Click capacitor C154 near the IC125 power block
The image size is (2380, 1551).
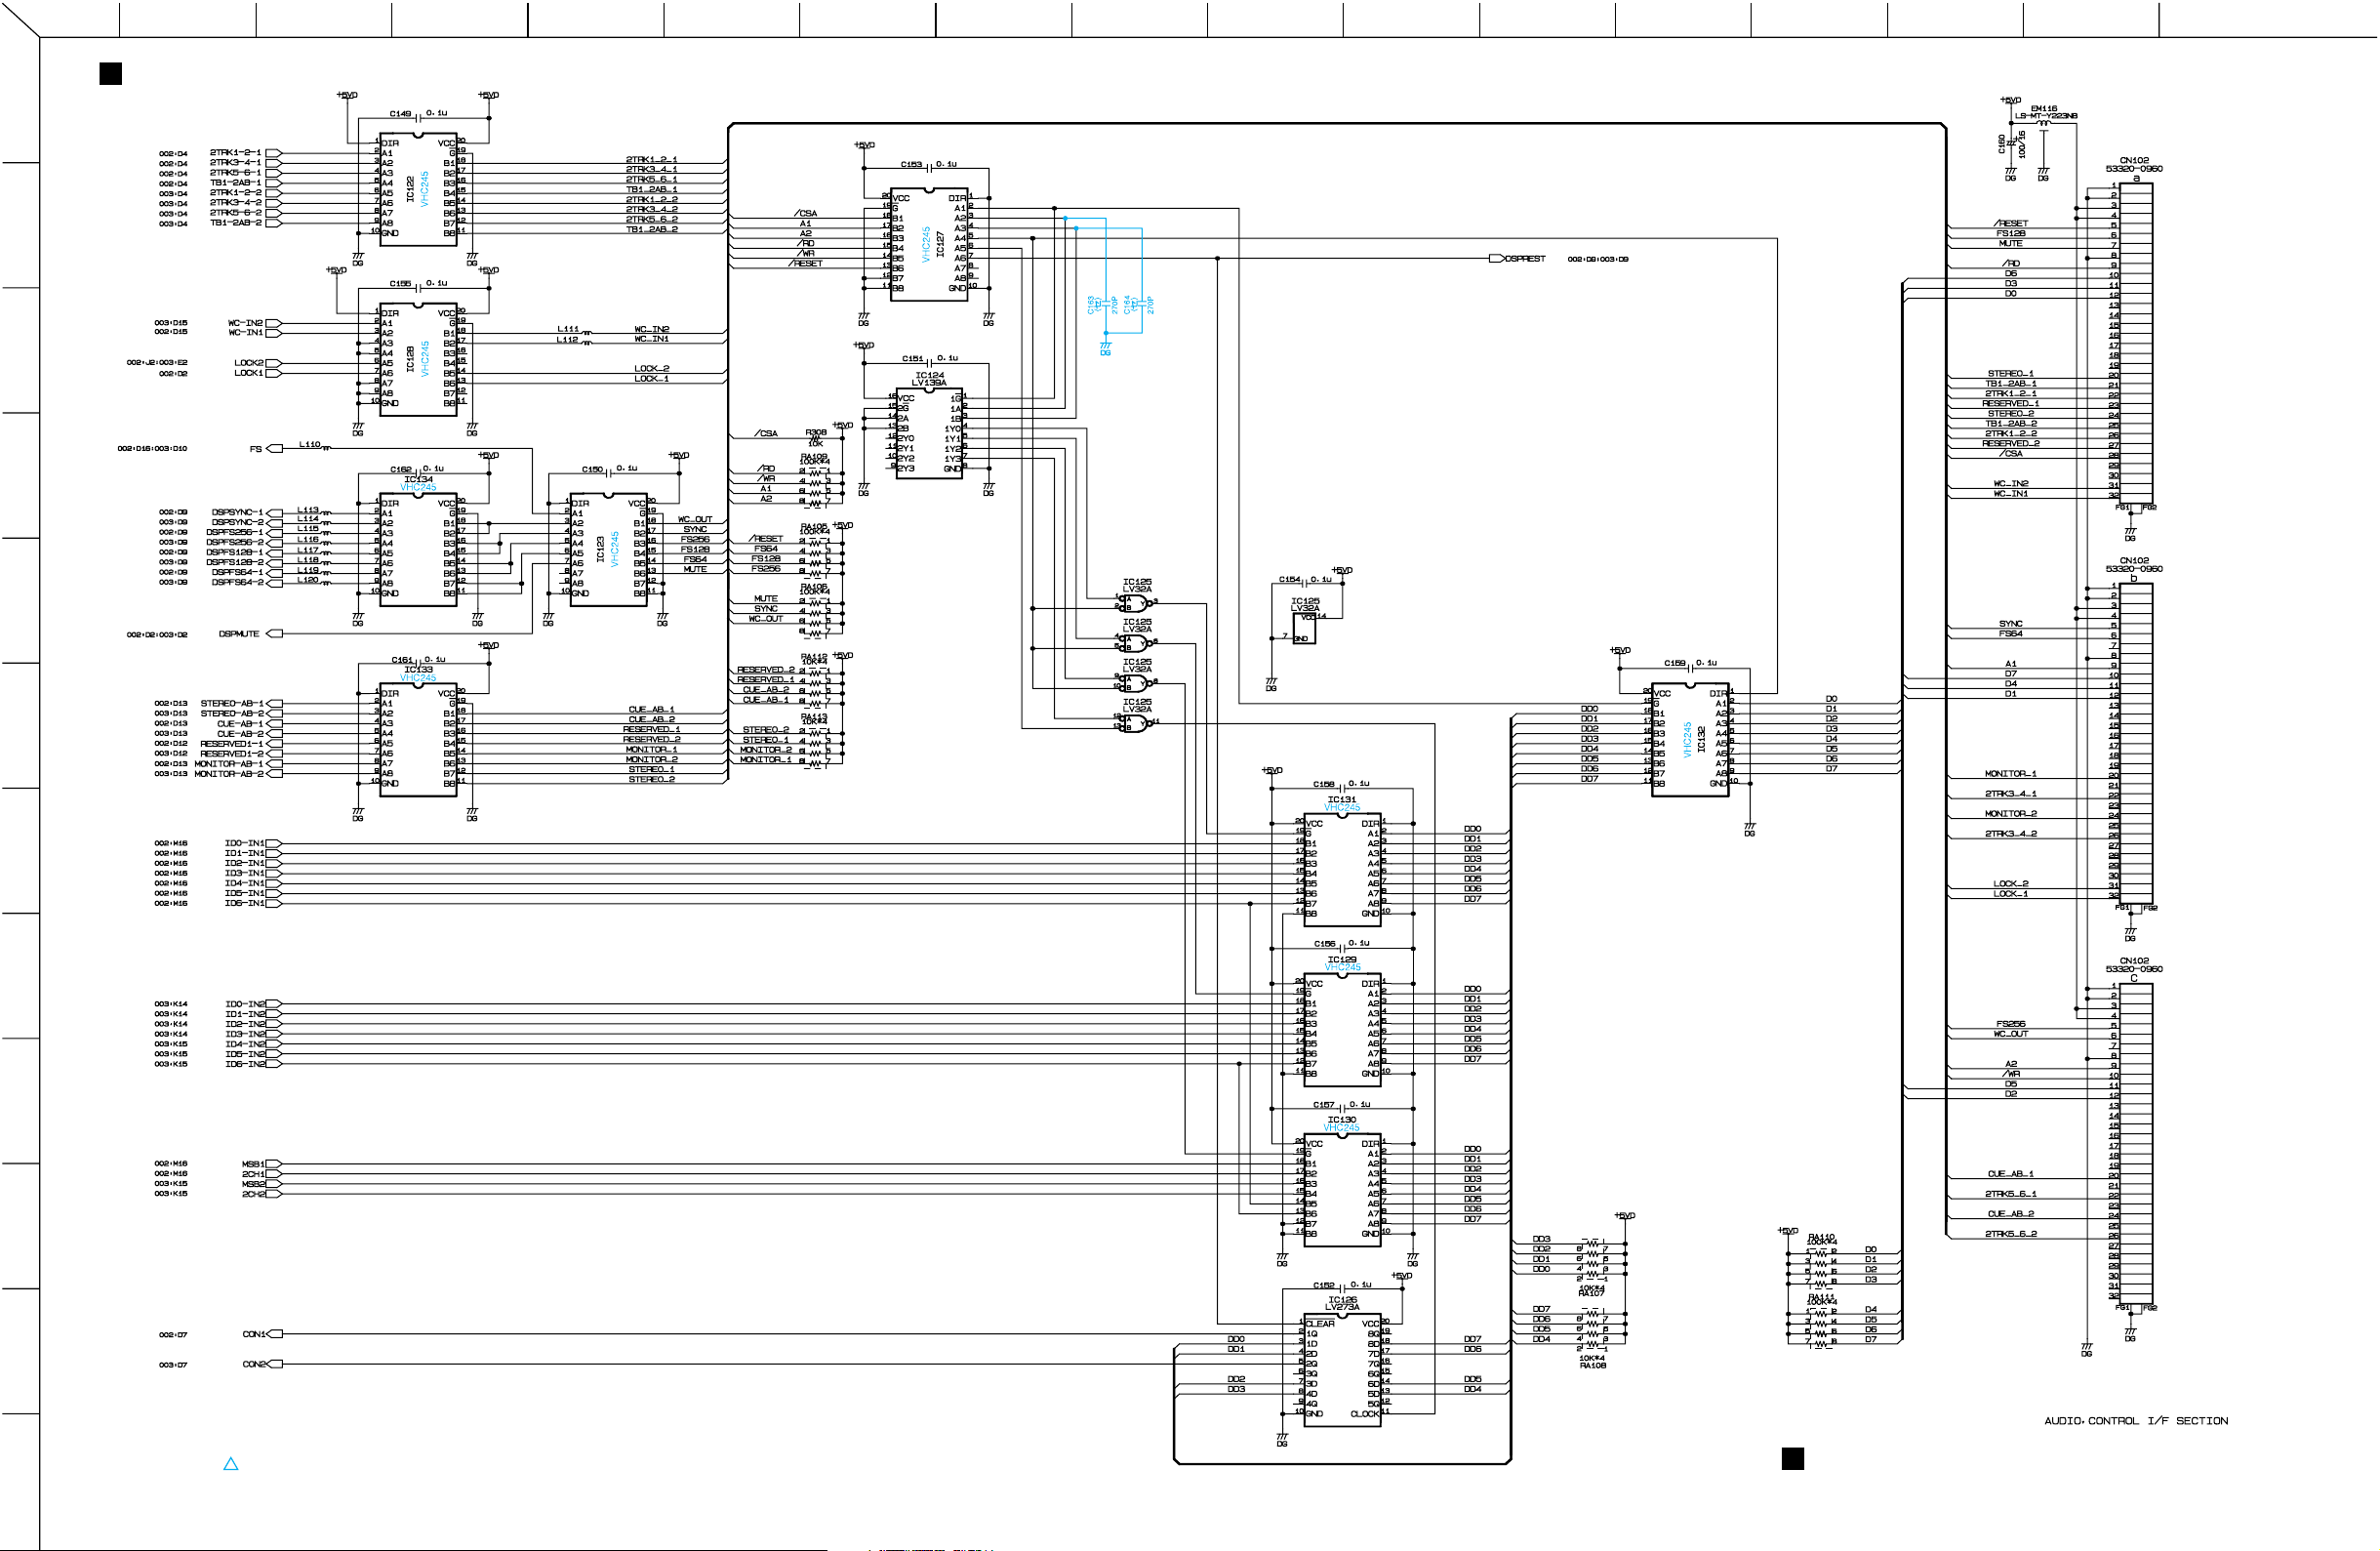1306,583
